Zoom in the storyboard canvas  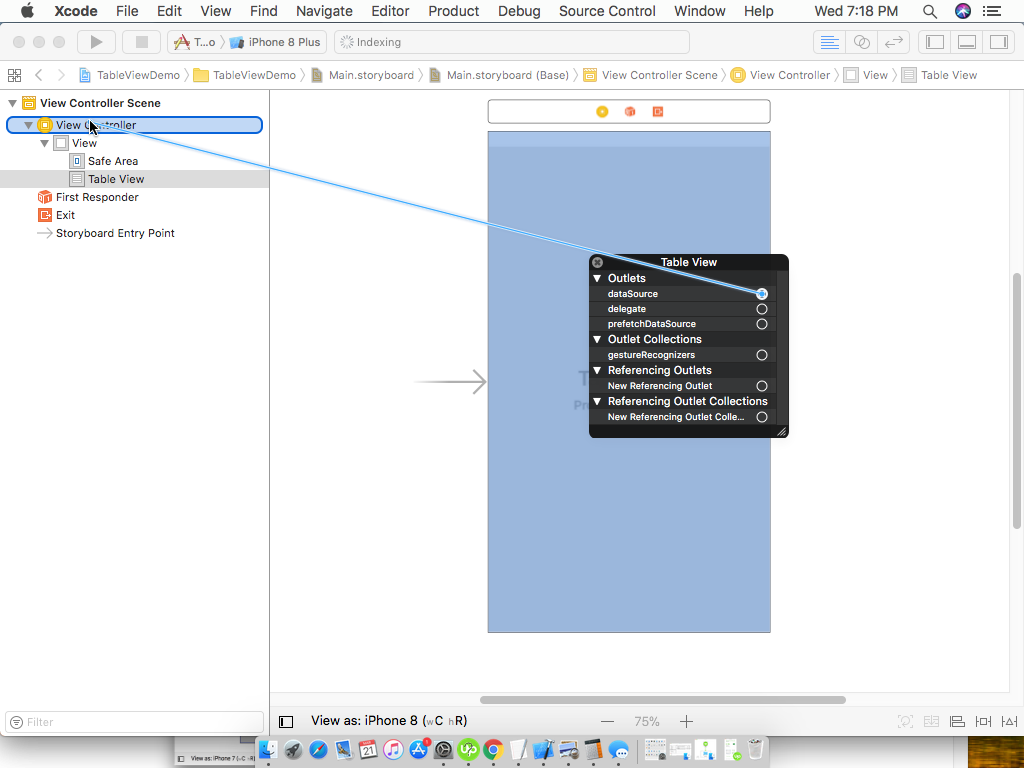(x=686, y=722)
